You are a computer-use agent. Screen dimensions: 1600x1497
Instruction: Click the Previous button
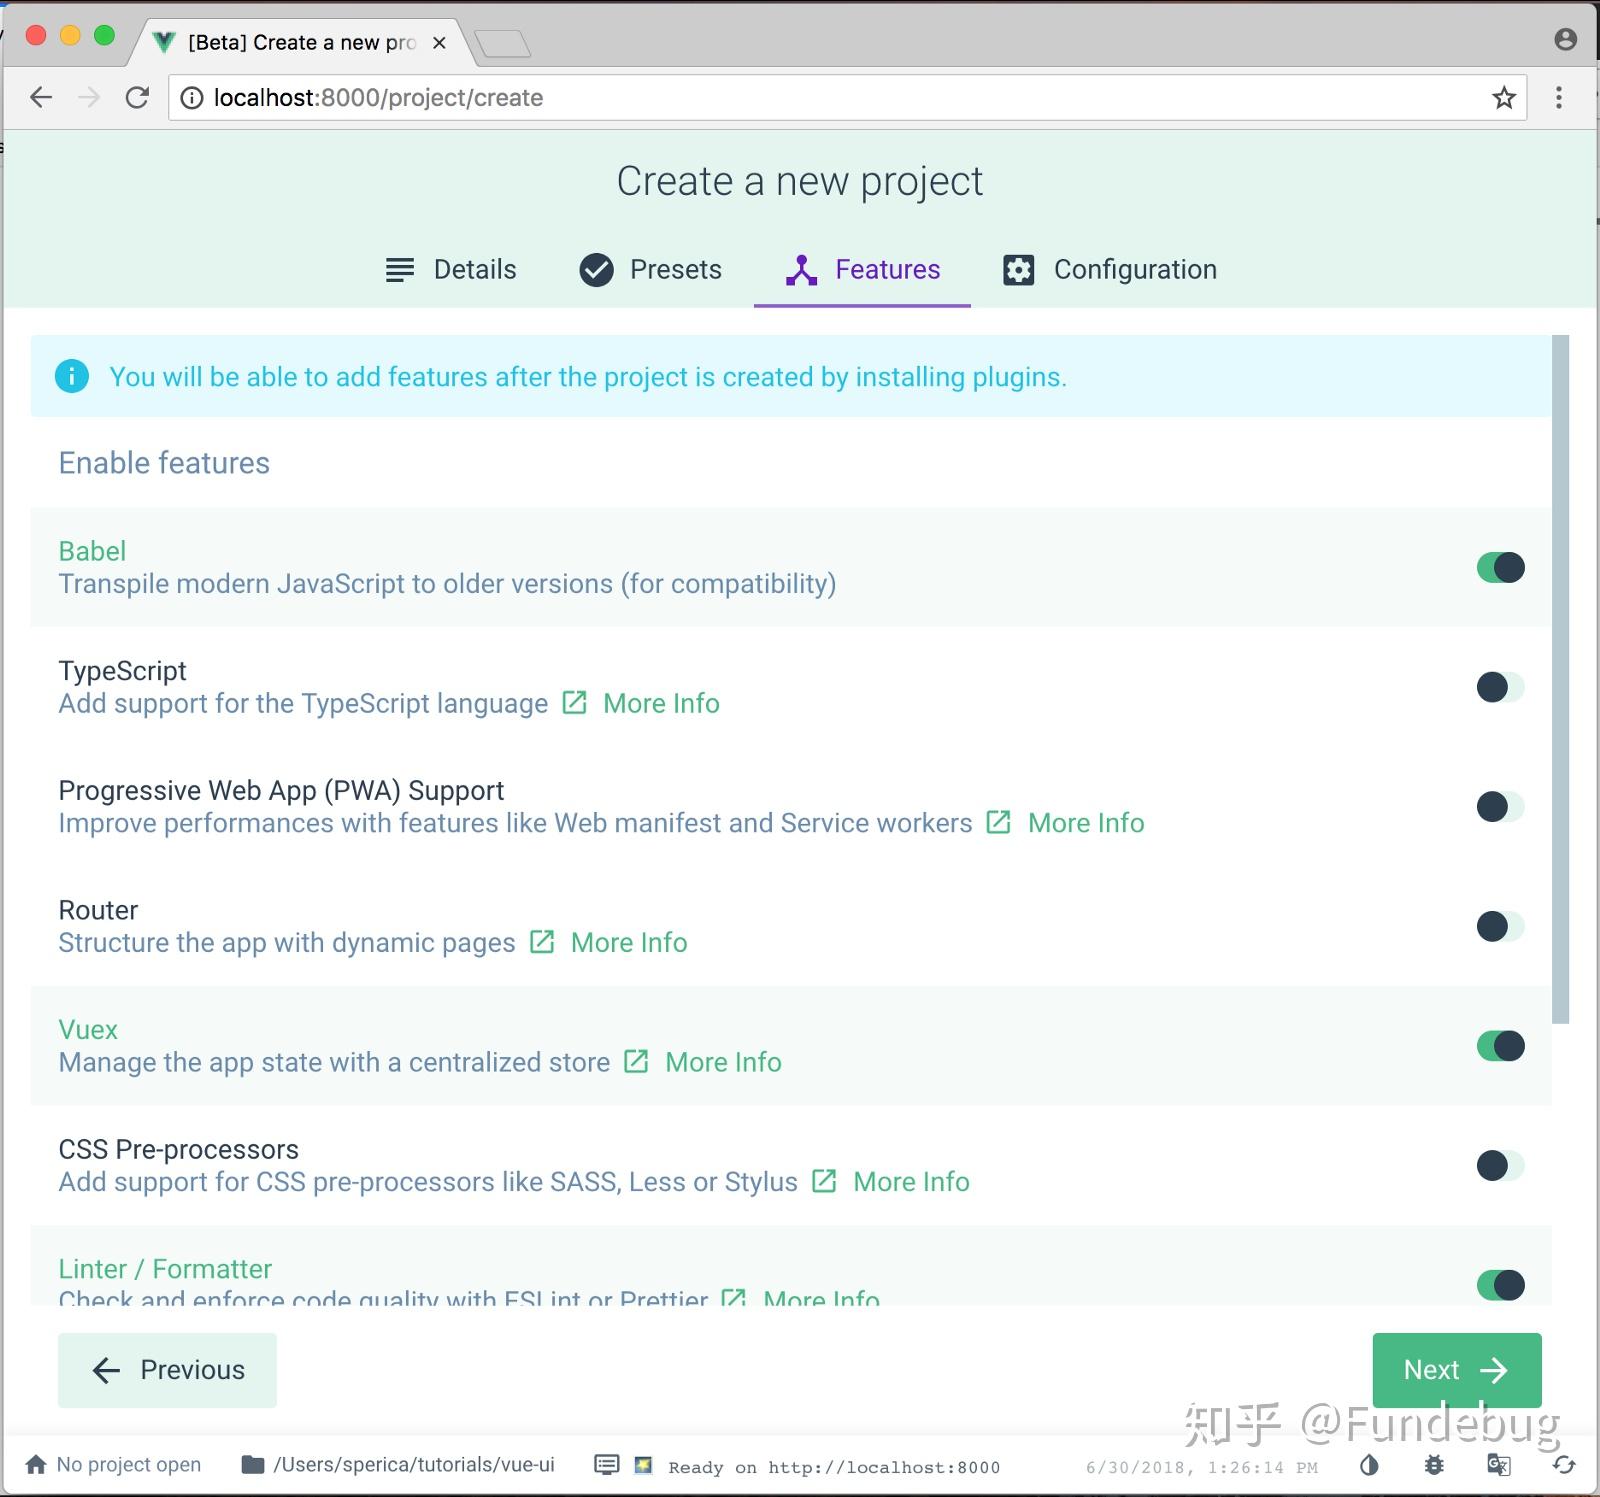[x=167, y=1370]
